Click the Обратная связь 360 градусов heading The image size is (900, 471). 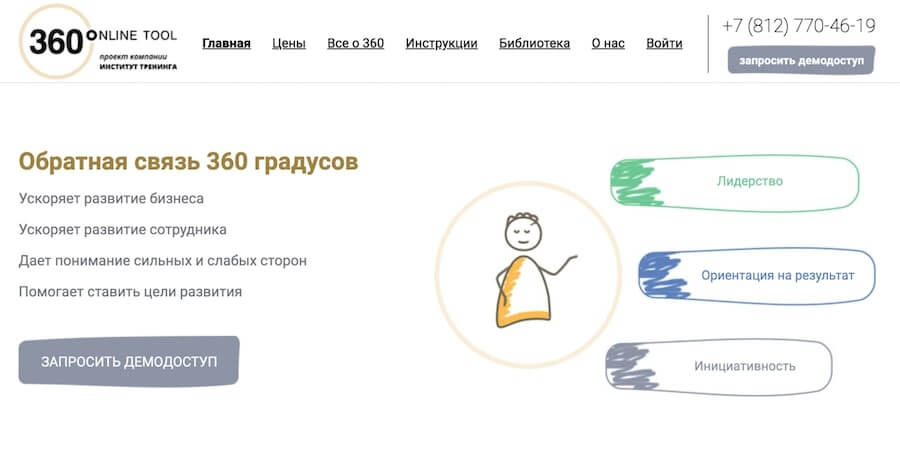pos(188,161)
